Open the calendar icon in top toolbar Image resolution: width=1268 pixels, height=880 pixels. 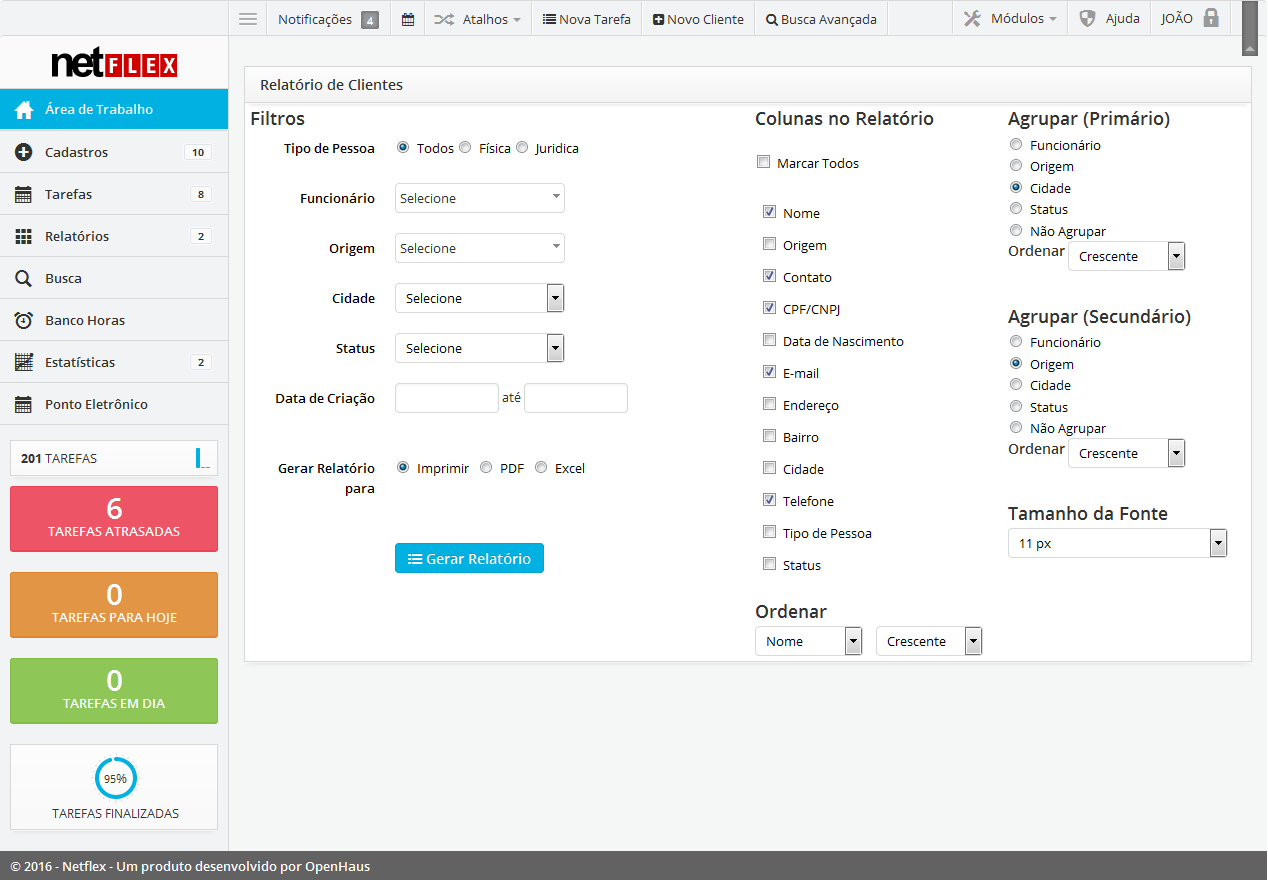coord(408,19)
